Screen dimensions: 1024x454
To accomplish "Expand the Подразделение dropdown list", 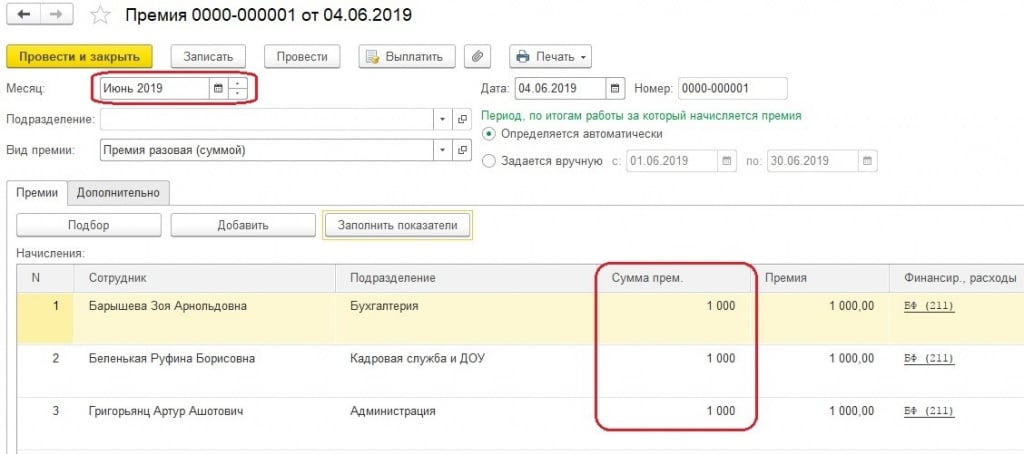I will coord(443,119).
